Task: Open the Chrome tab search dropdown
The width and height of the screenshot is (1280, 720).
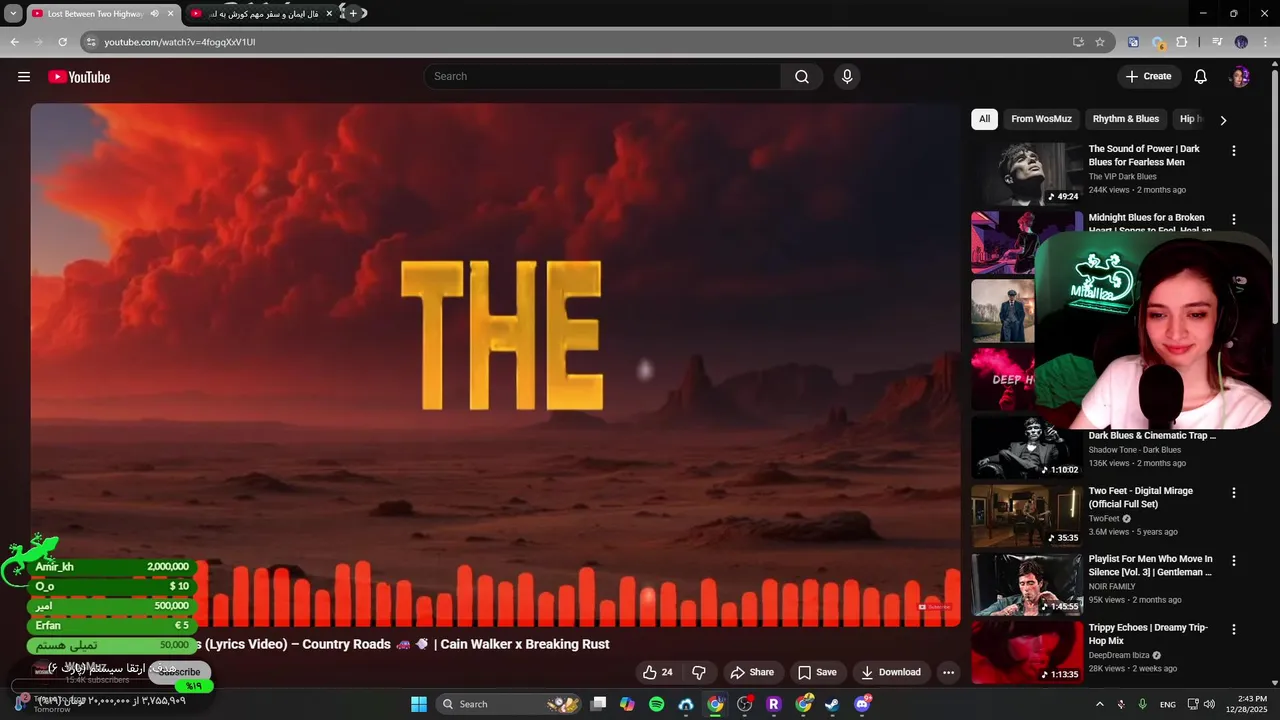Action: [13, 14]
